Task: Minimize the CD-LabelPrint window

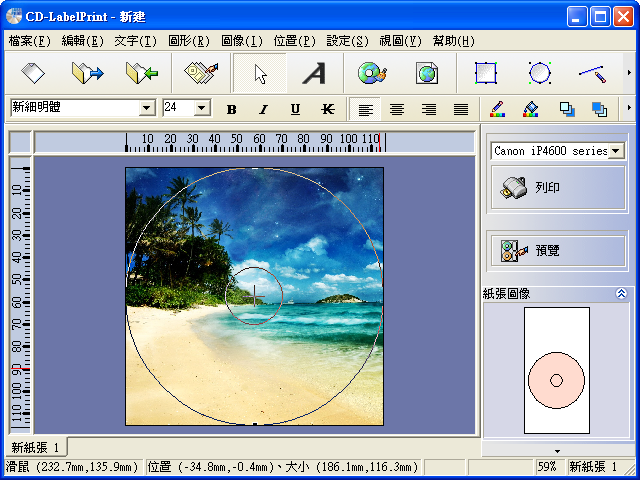Action: pos(577,17)
